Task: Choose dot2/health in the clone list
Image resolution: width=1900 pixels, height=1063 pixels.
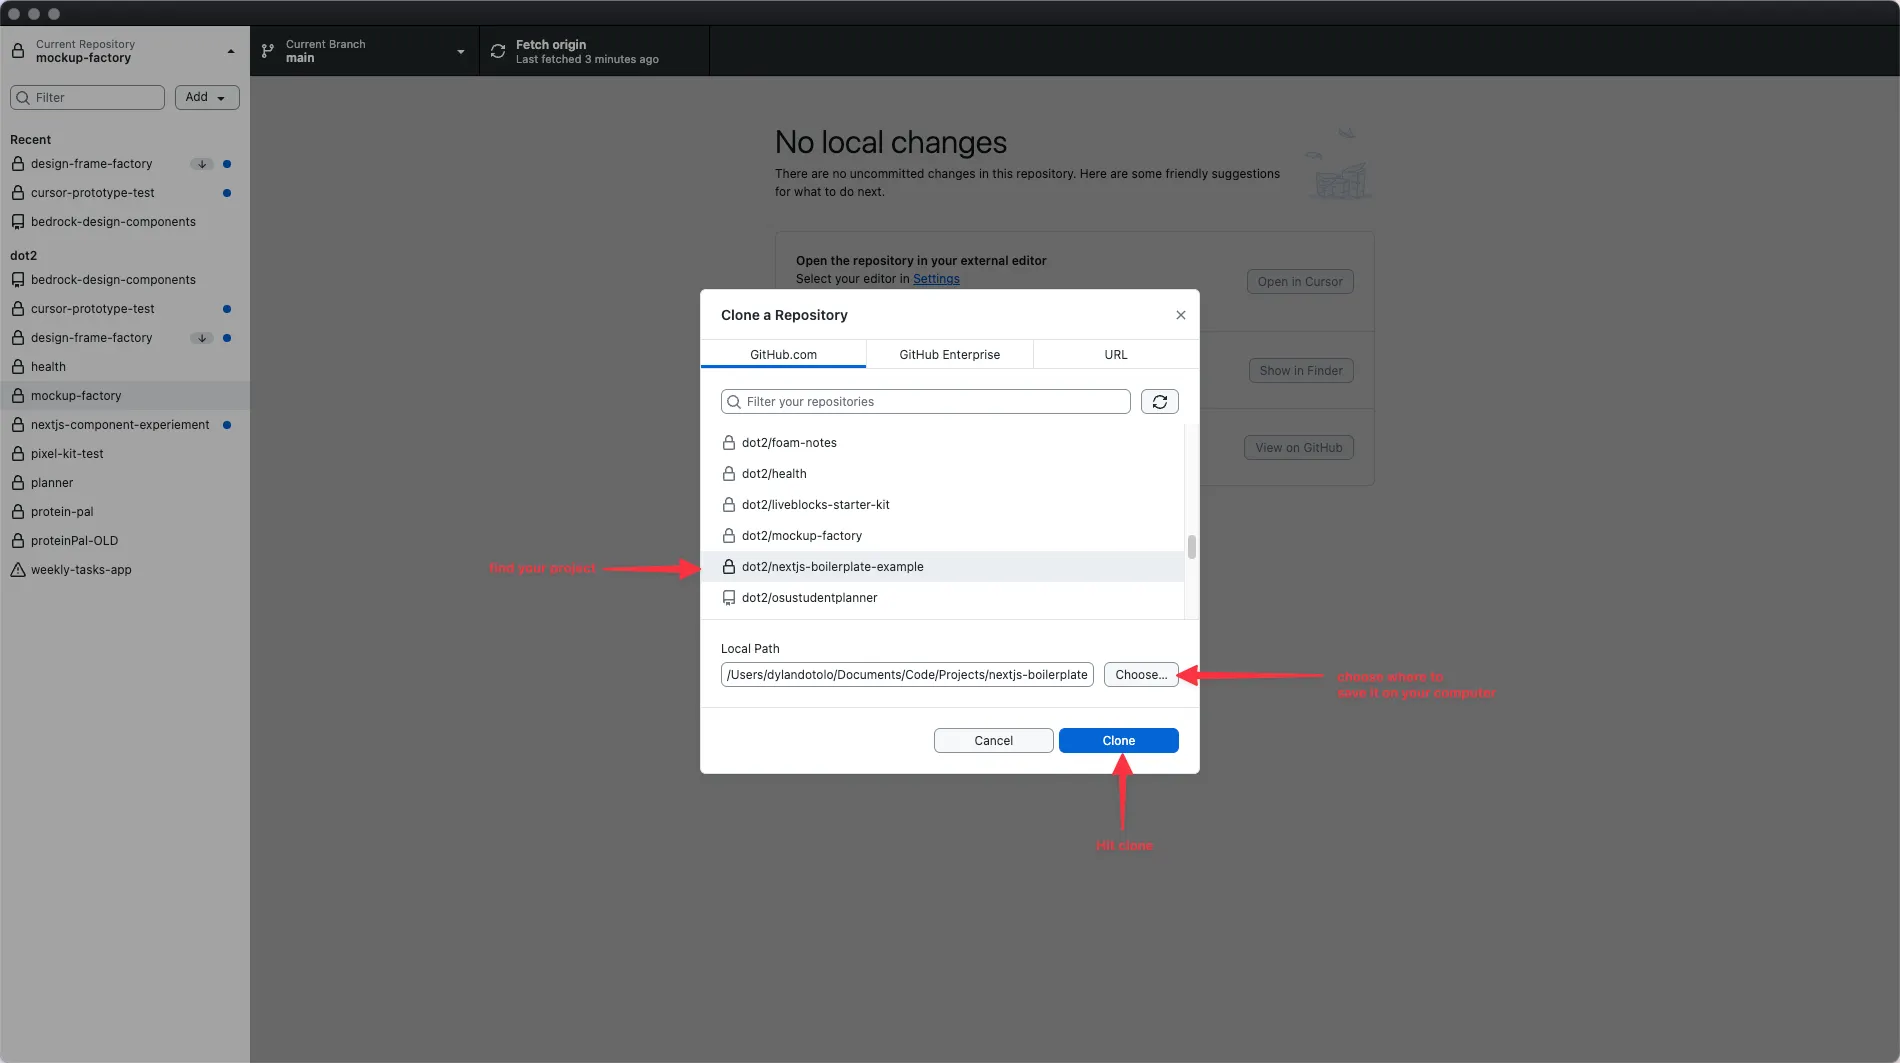Action: click(x=943, y=474)
